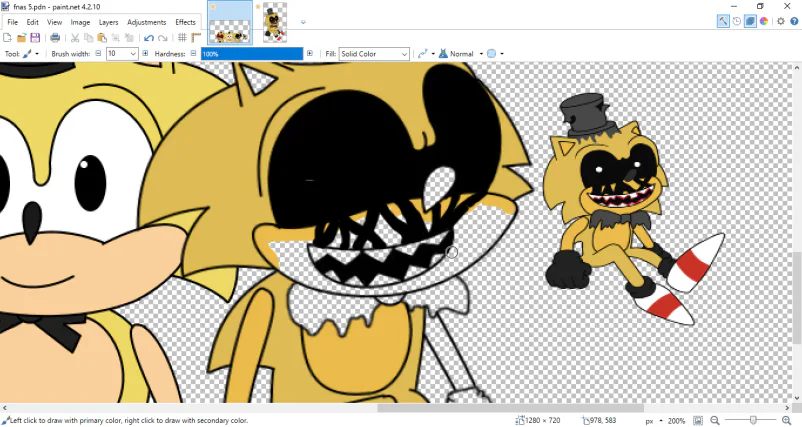The height and width of the screenshot is (427, 802).
Task: Open the selection clipping mode dropdown
Action: pyautogui.click(x=495, y=53)
